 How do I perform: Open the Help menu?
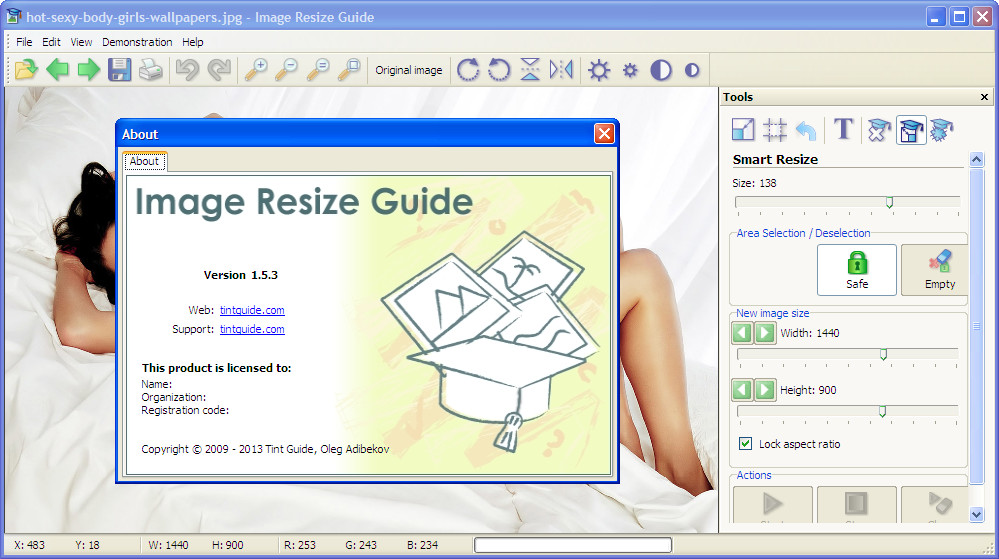pyautogui.click(x=192, y=42)
